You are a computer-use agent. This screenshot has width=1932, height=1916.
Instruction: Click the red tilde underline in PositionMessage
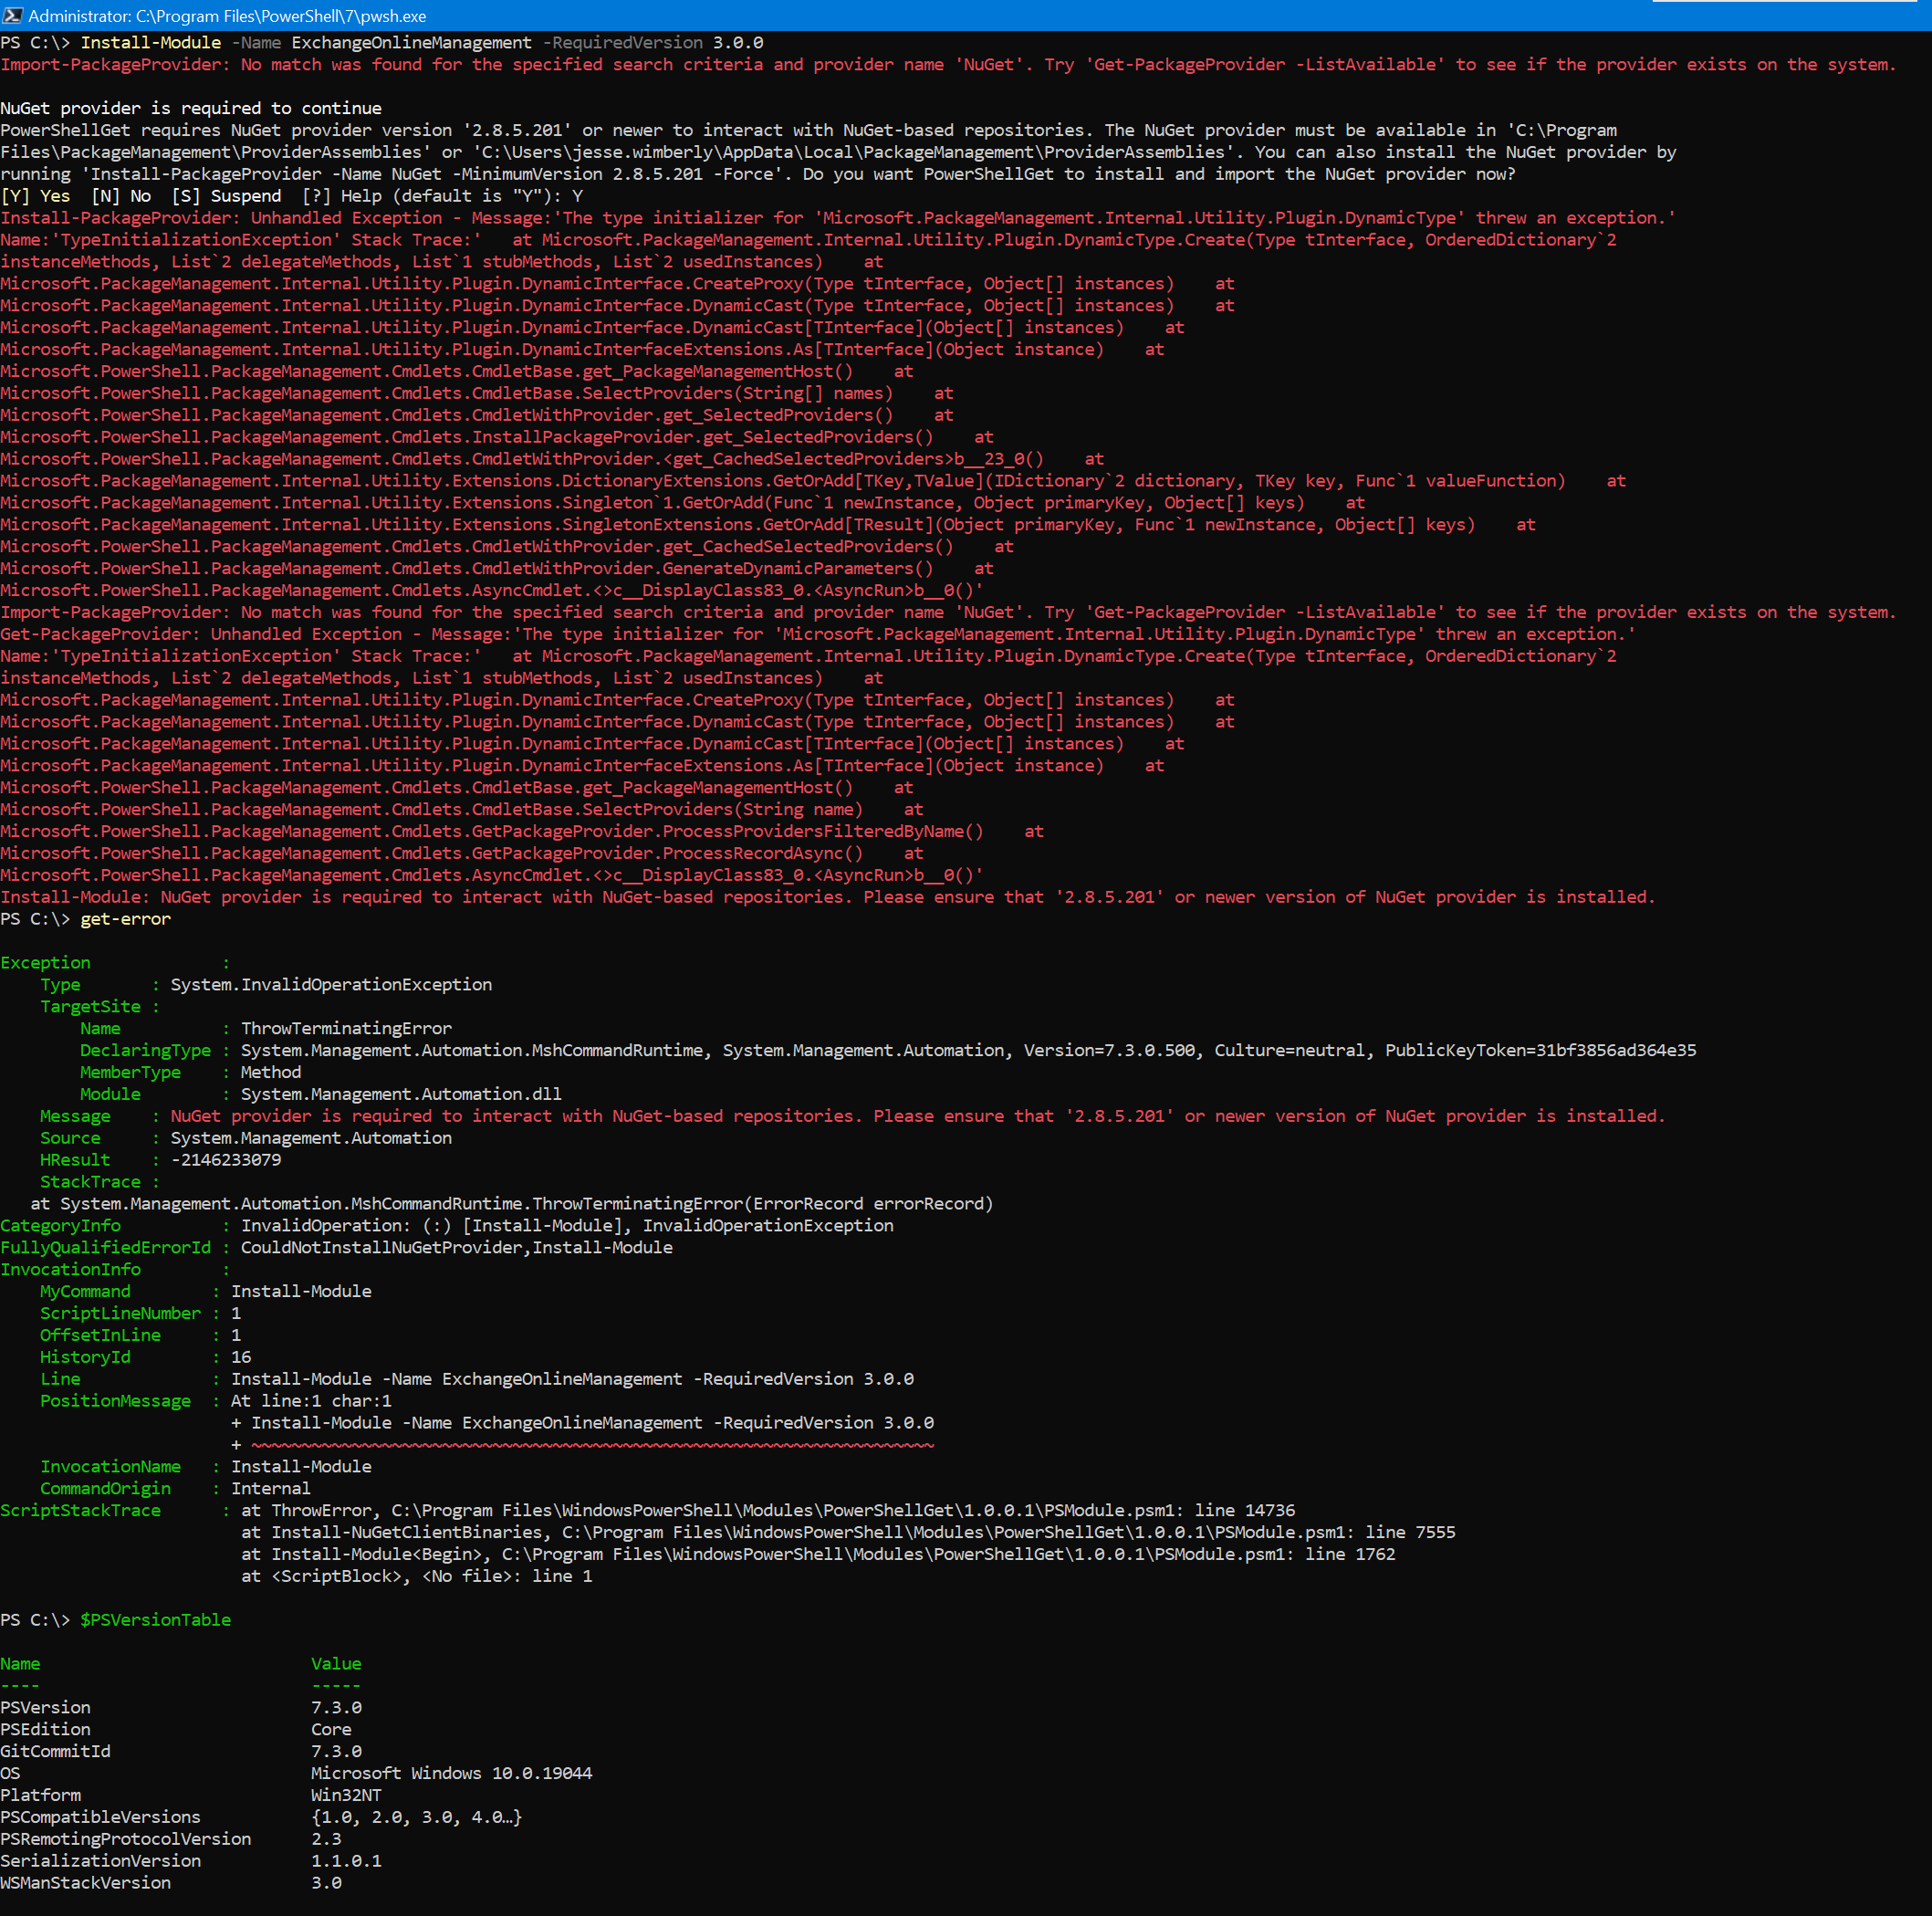[x=592, y=1445]
